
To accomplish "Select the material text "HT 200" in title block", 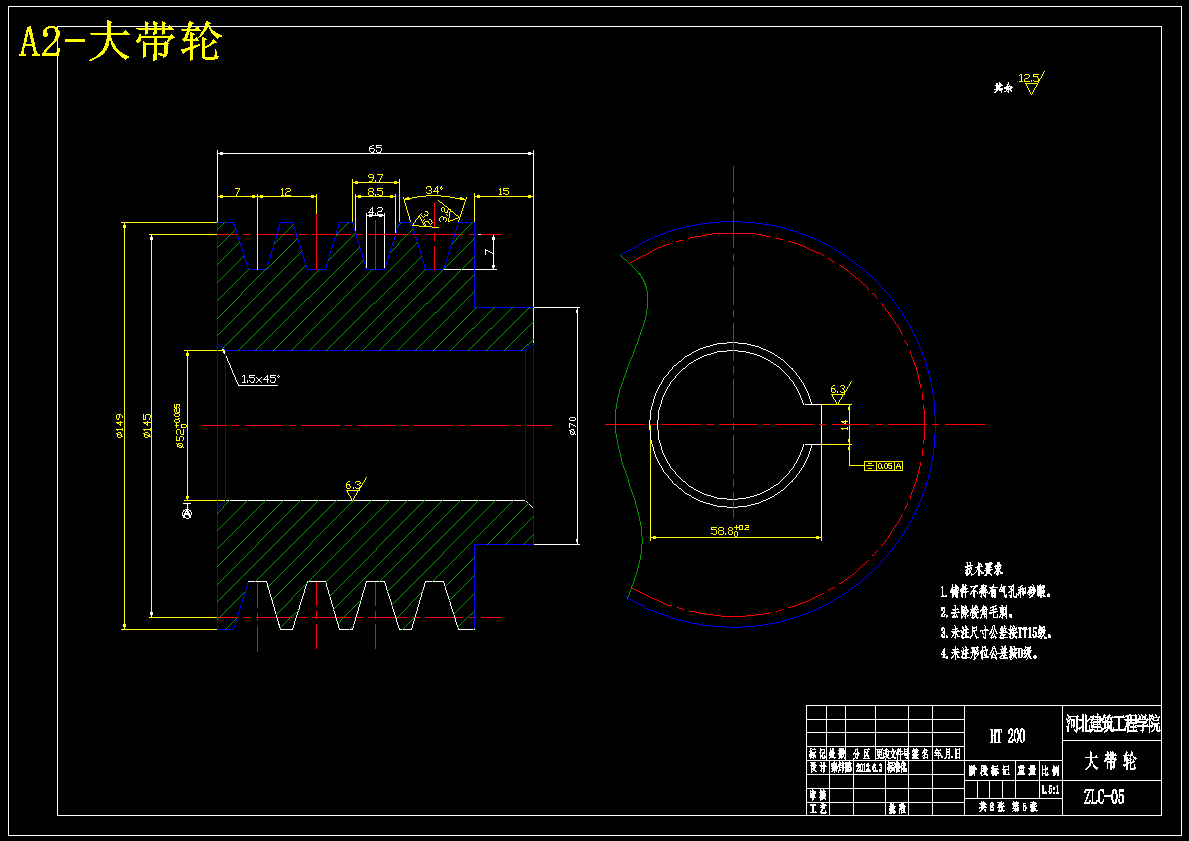I will 1007,736.
